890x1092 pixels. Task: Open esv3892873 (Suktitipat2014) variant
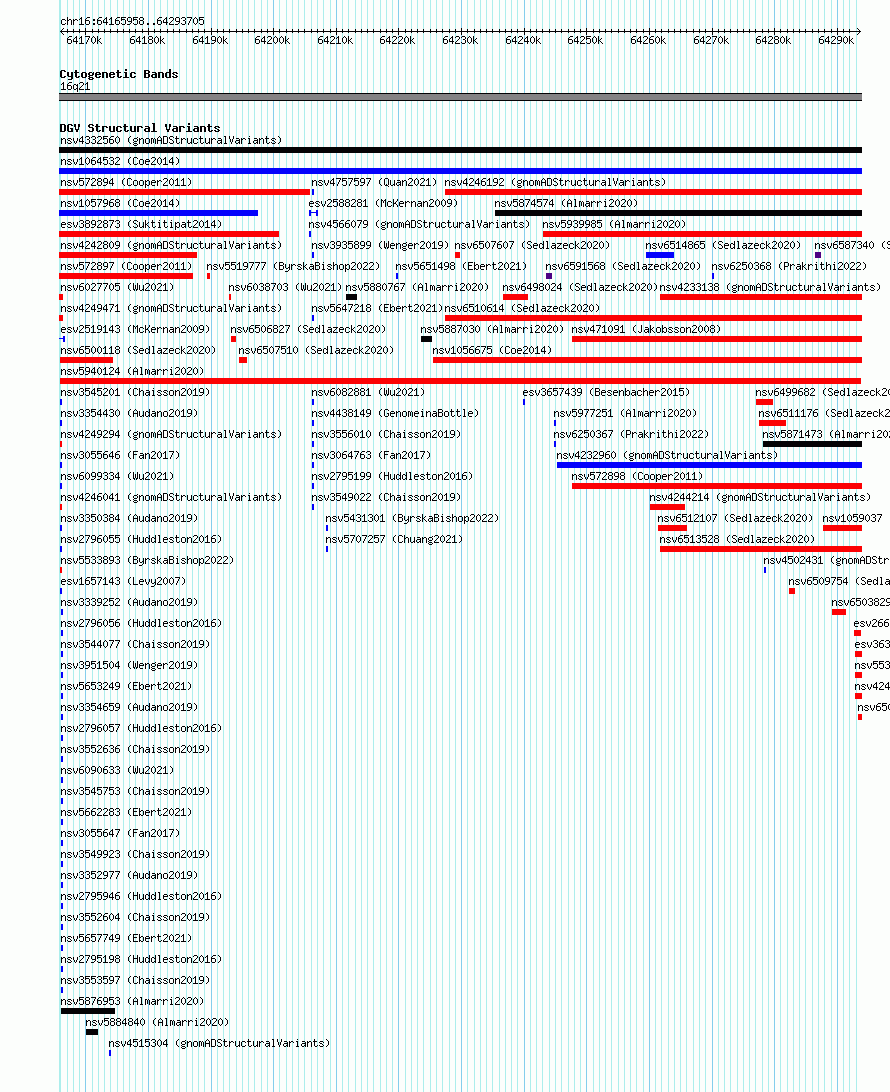[x=141, y=224]
